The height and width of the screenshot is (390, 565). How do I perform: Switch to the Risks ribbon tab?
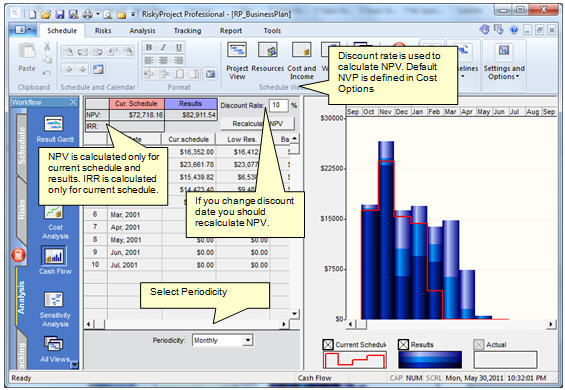(103, 31)
